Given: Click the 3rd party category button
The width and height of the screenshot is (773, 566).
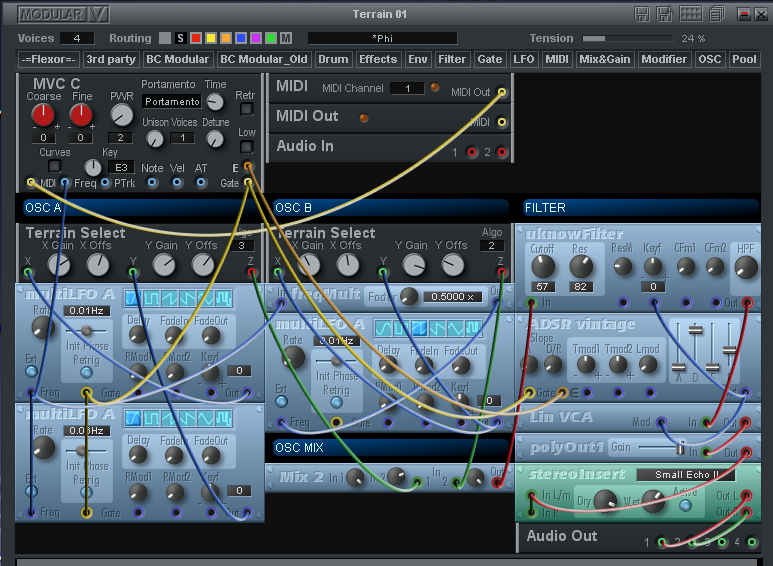Looking at the screenshot, I should pos(111,59).
